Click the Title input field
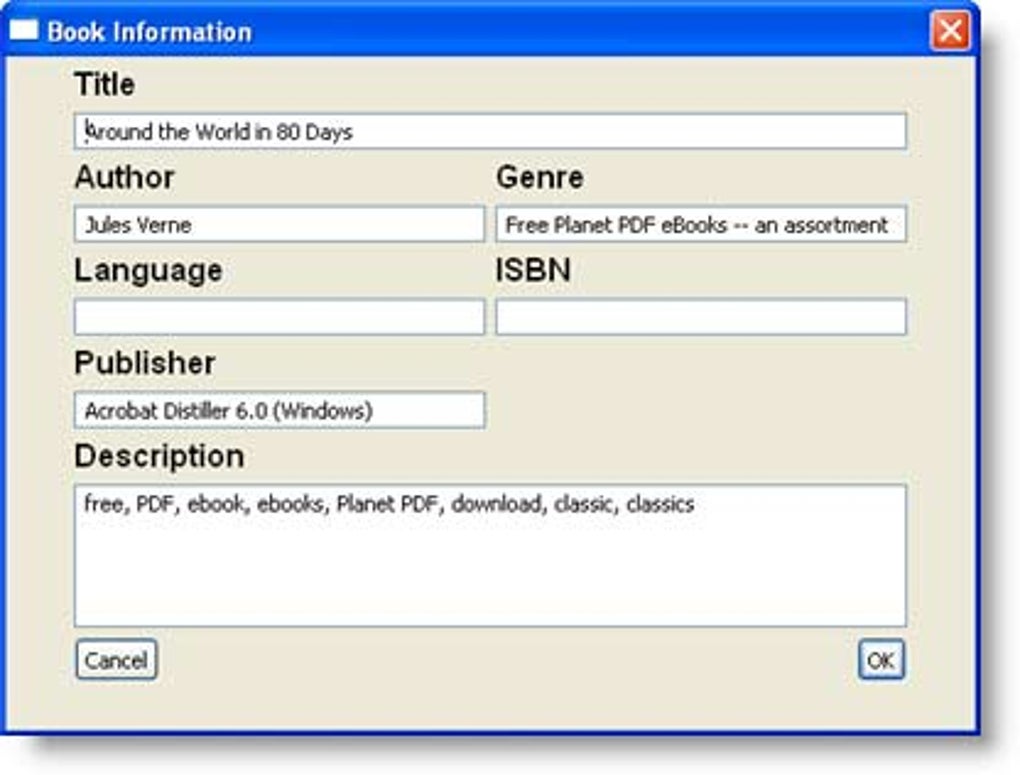This screenshot has width=1020, height=775. click(490, 132)
